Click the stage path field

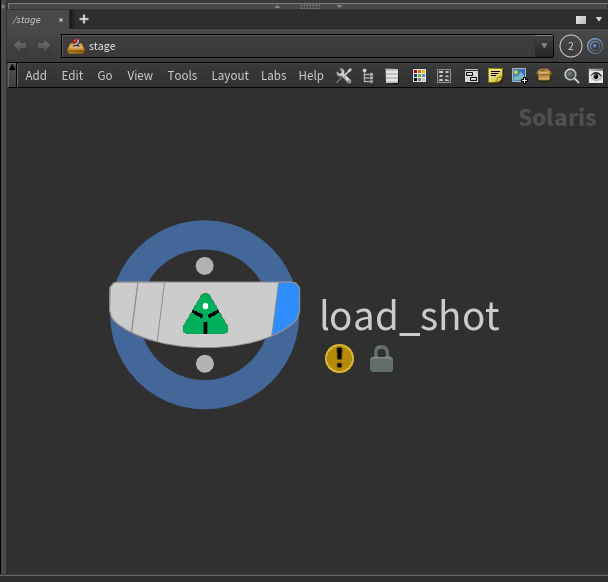[x=307, y=46]
